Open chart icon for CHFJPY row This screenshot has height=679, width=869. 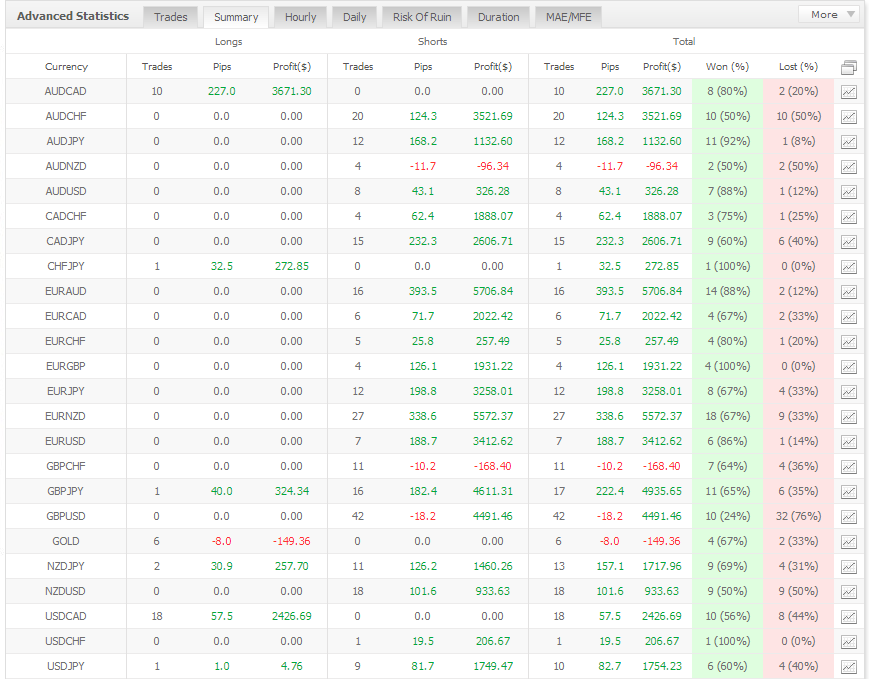(848, 267)
